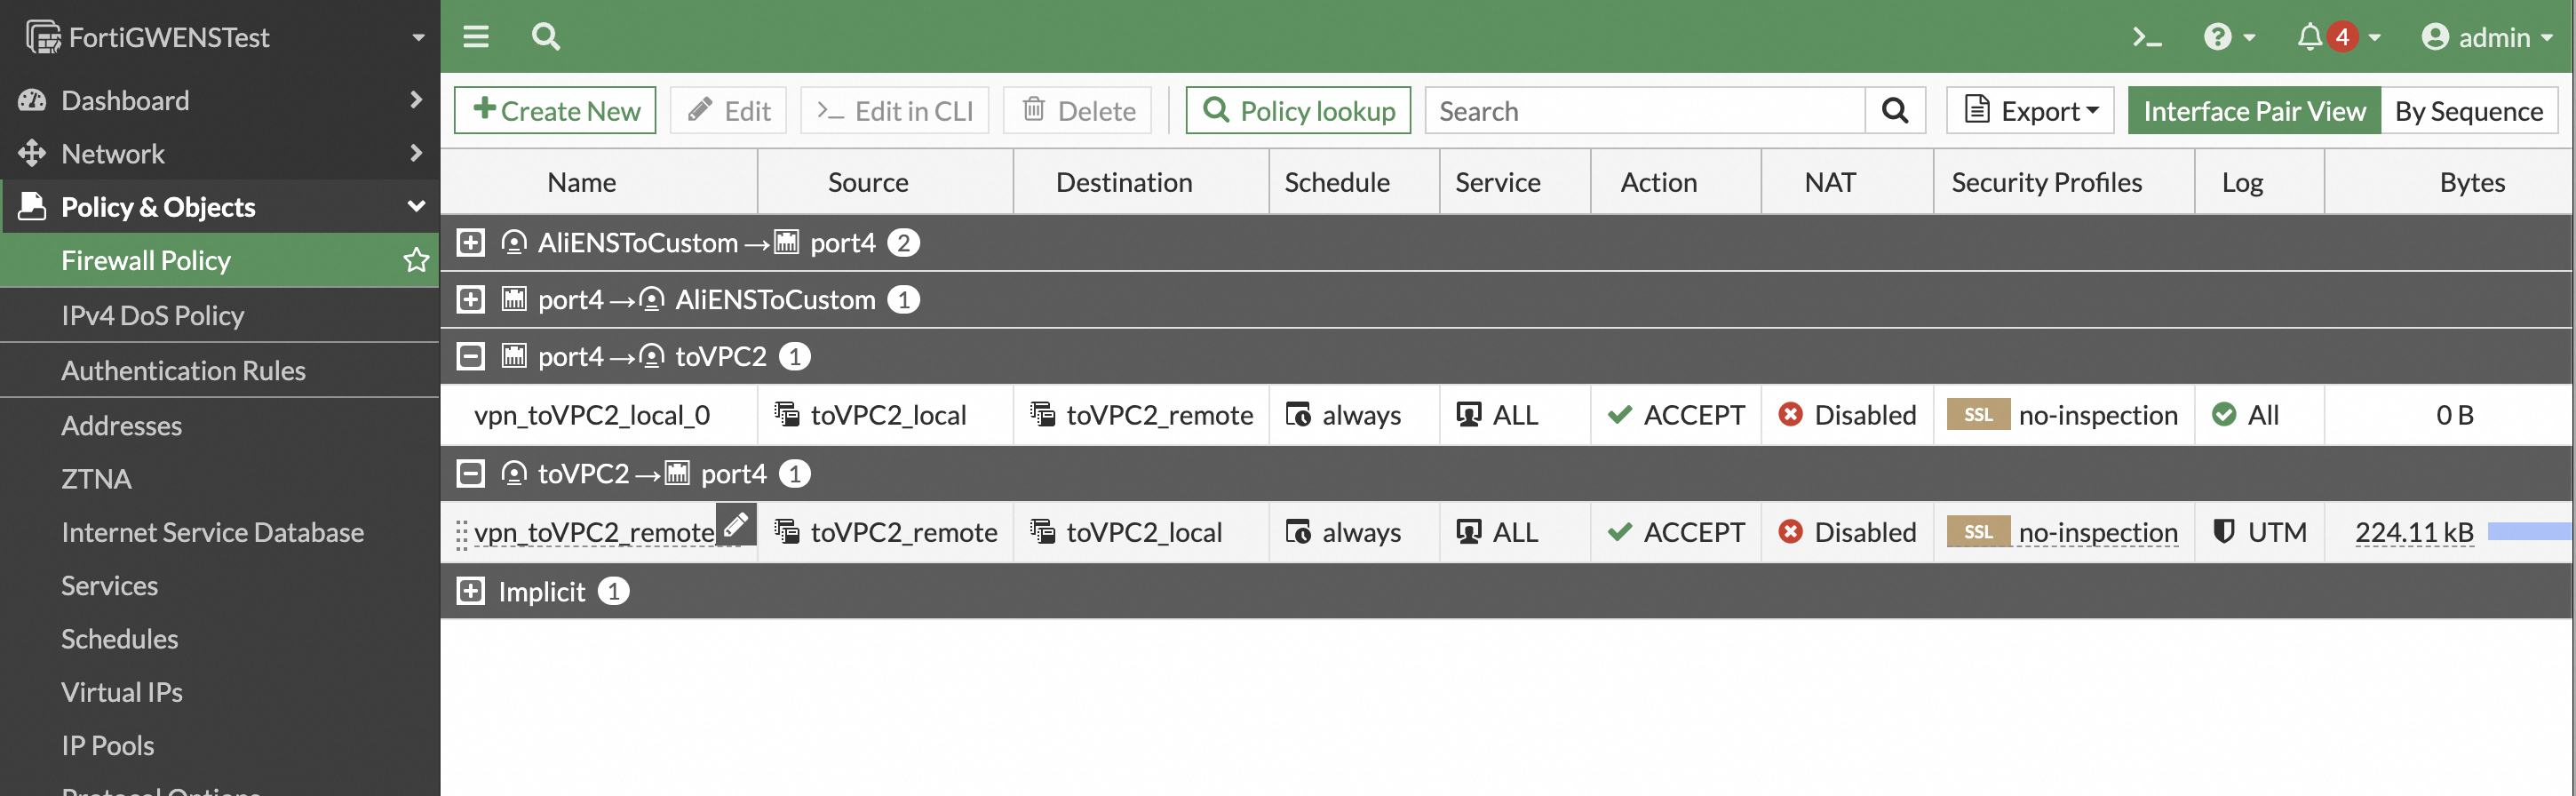The width and height of the screenshot is (2576, 796).
Task: Click no-inspection link in vpn_toVPC2_remote row
Action: point(2098,532)
